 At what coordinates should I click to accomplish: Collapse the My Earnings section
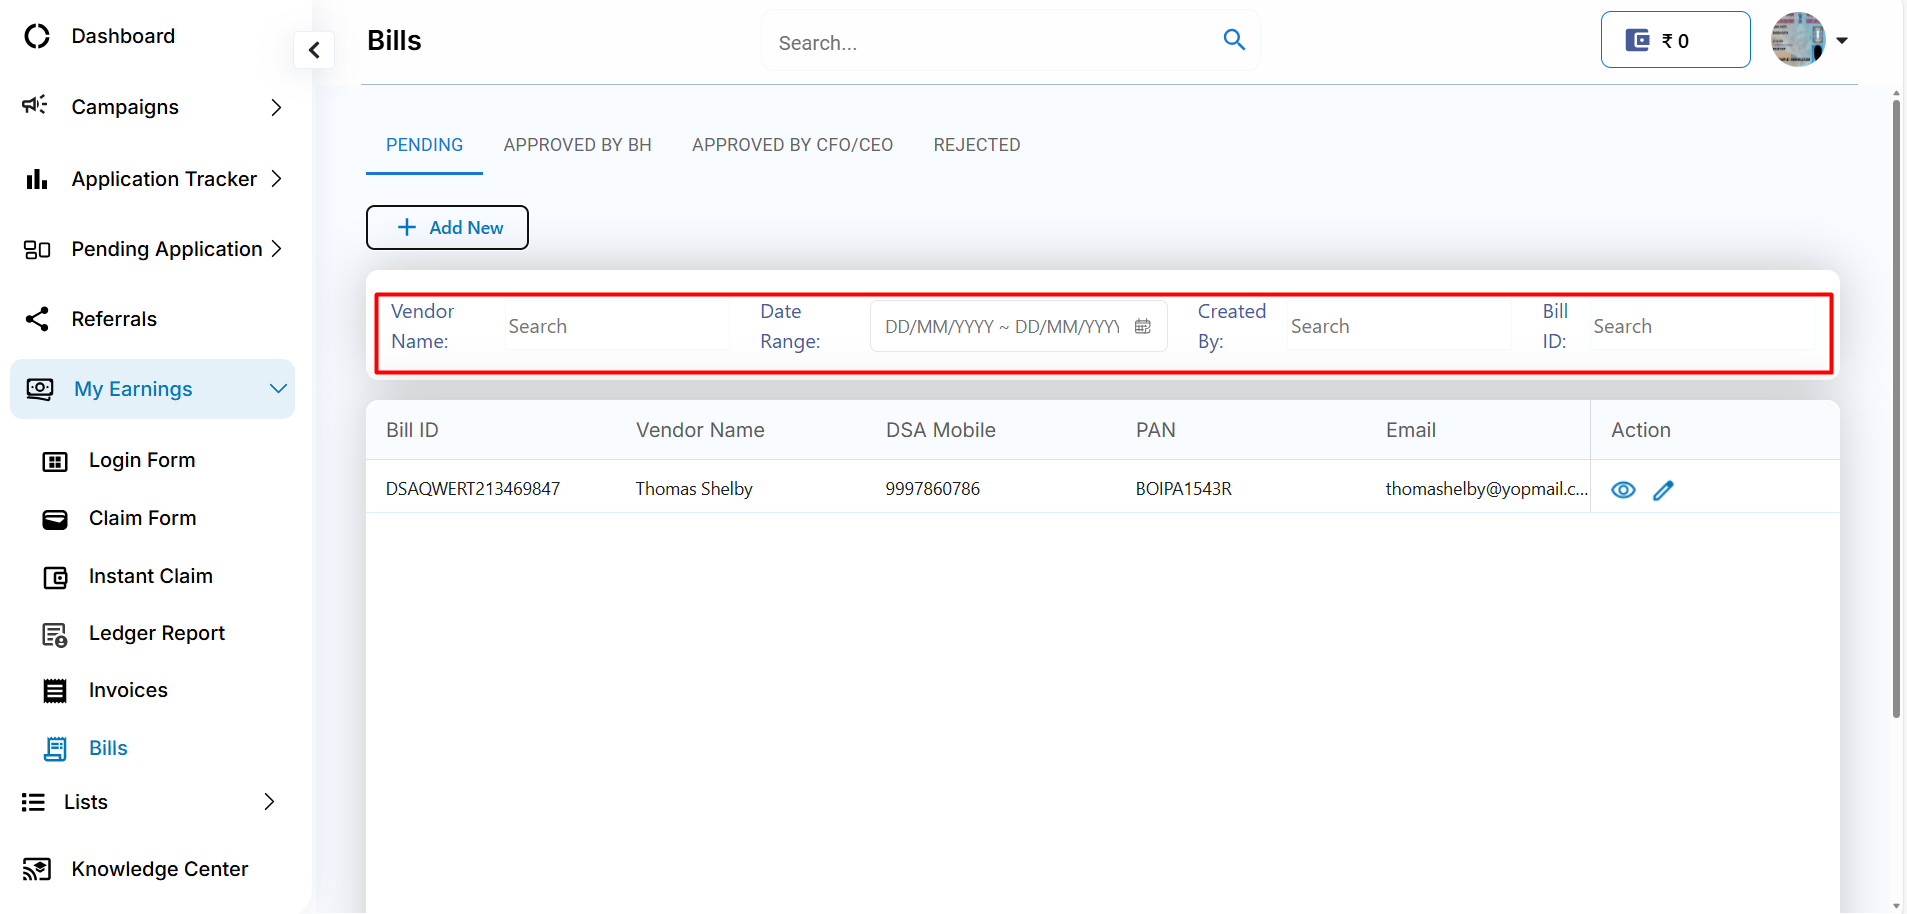pos(278,389)
